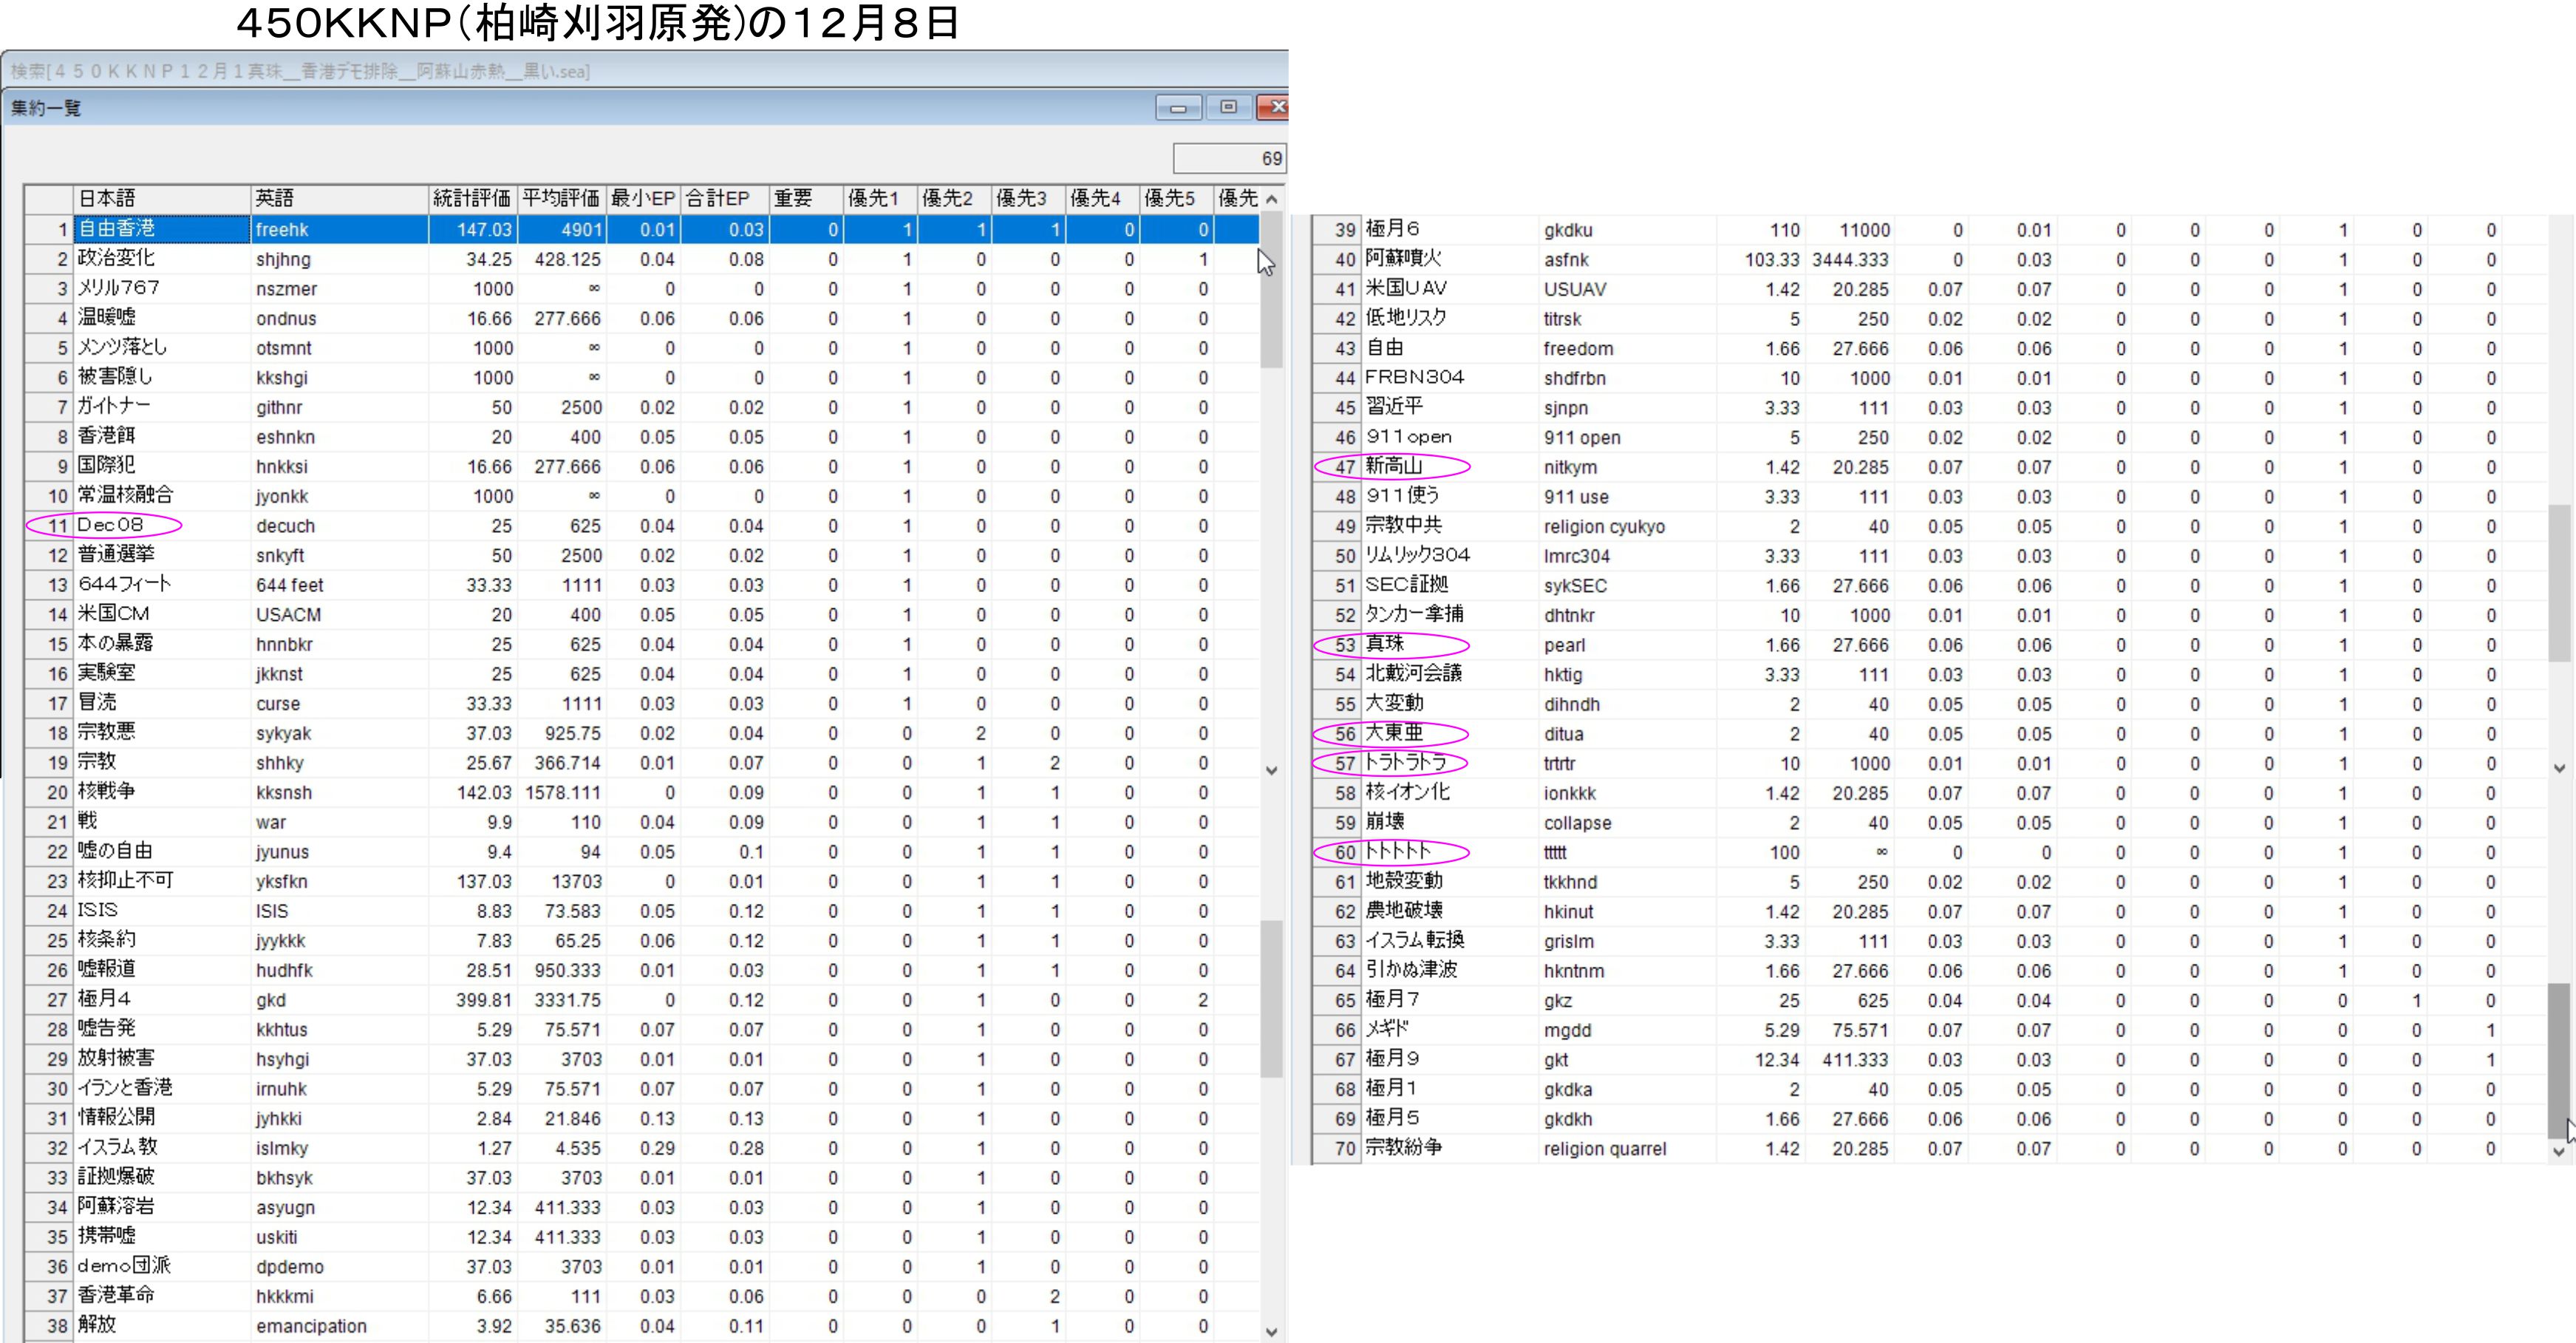Close the 集約一覧 window
Screen dimensions: 2576x1343
(x=1275, y=107)
